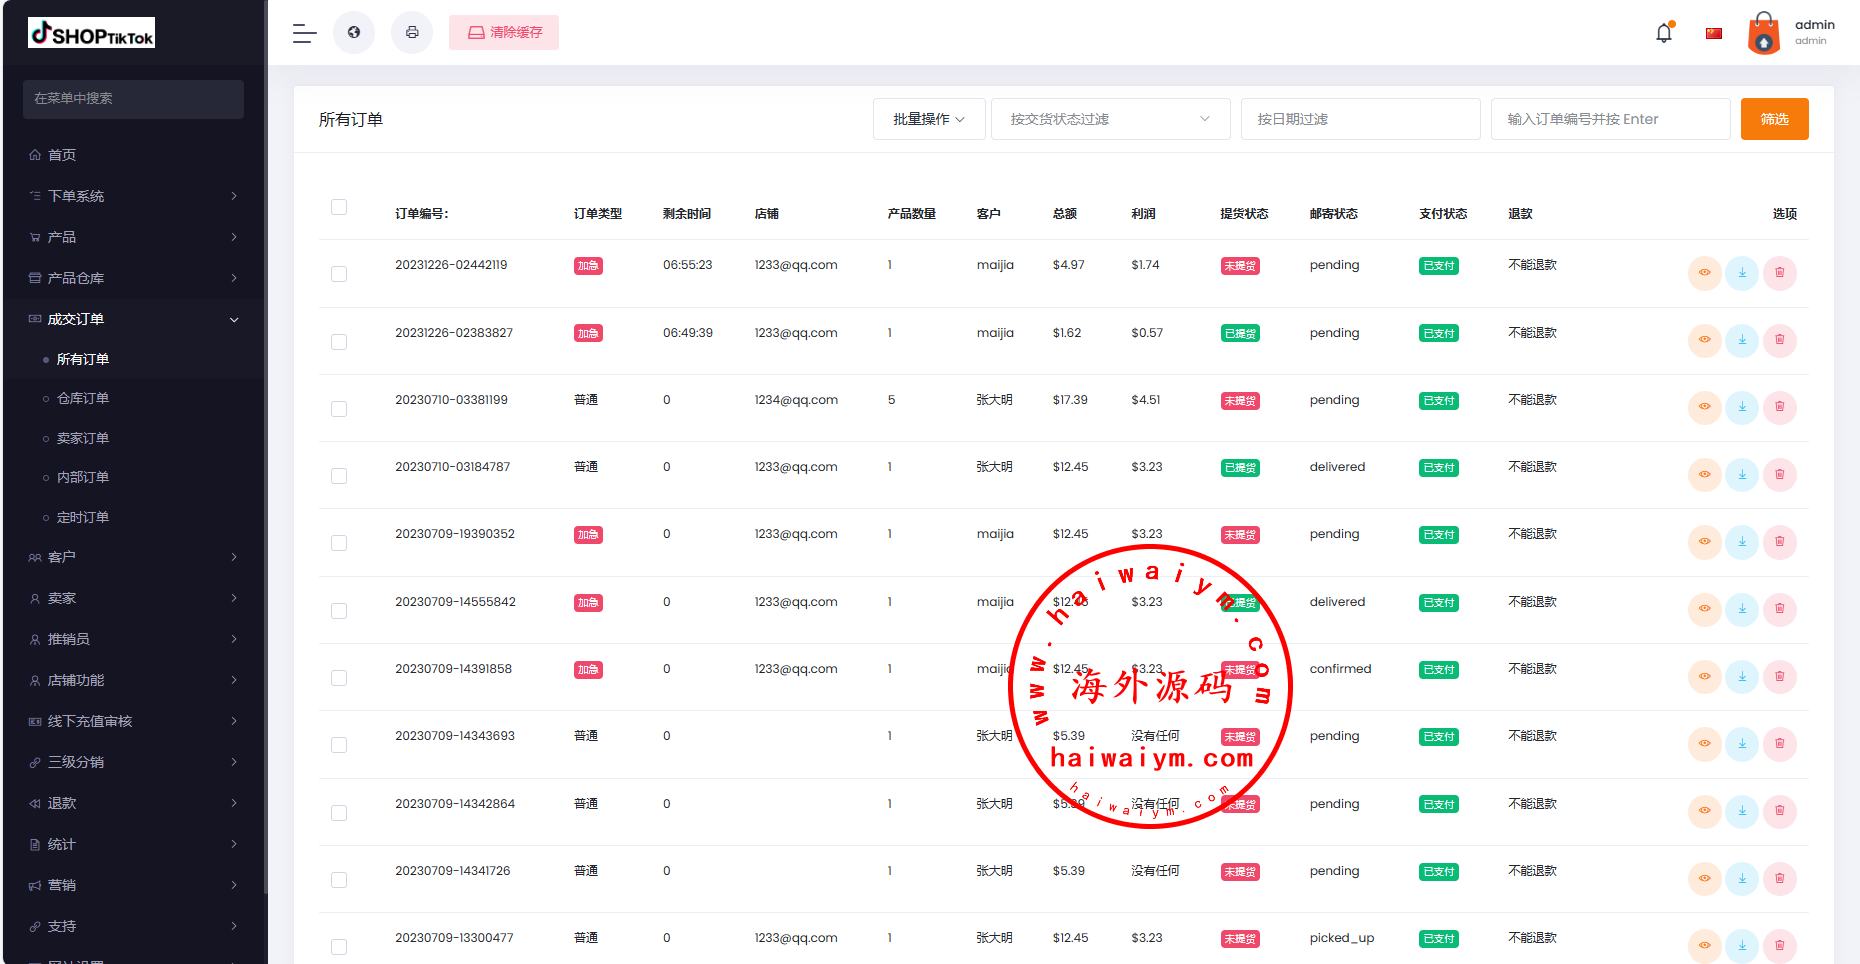Click the printer icon in top bar
This screenshot has height=964, width=1860.
tap(412, 33)
